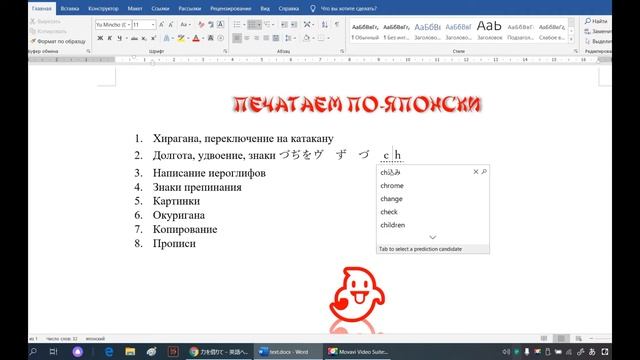Select the 'change' prediction candidate

pyautogui.click(x=391, y=199)
